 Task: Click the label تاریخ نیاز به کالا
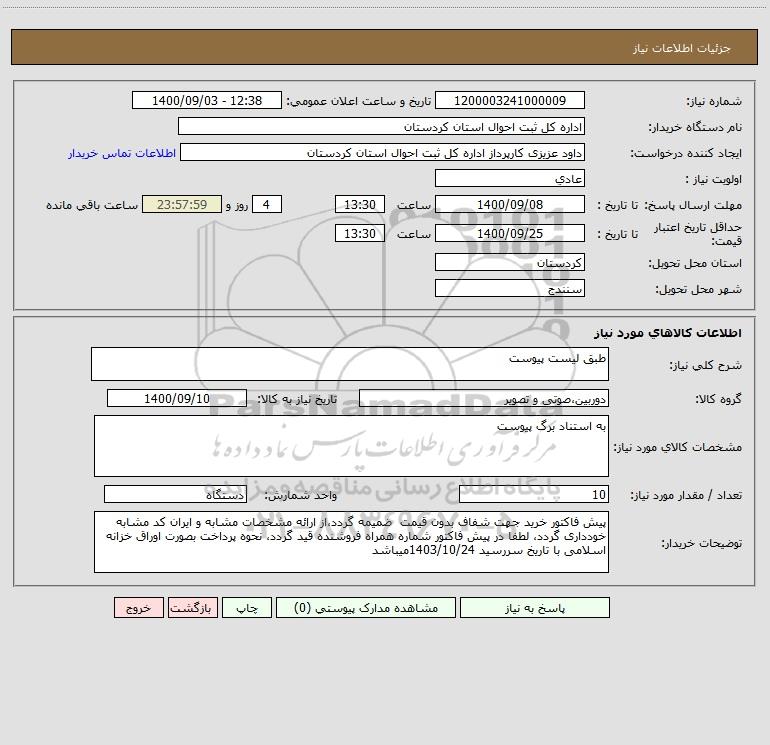(297, 399)
